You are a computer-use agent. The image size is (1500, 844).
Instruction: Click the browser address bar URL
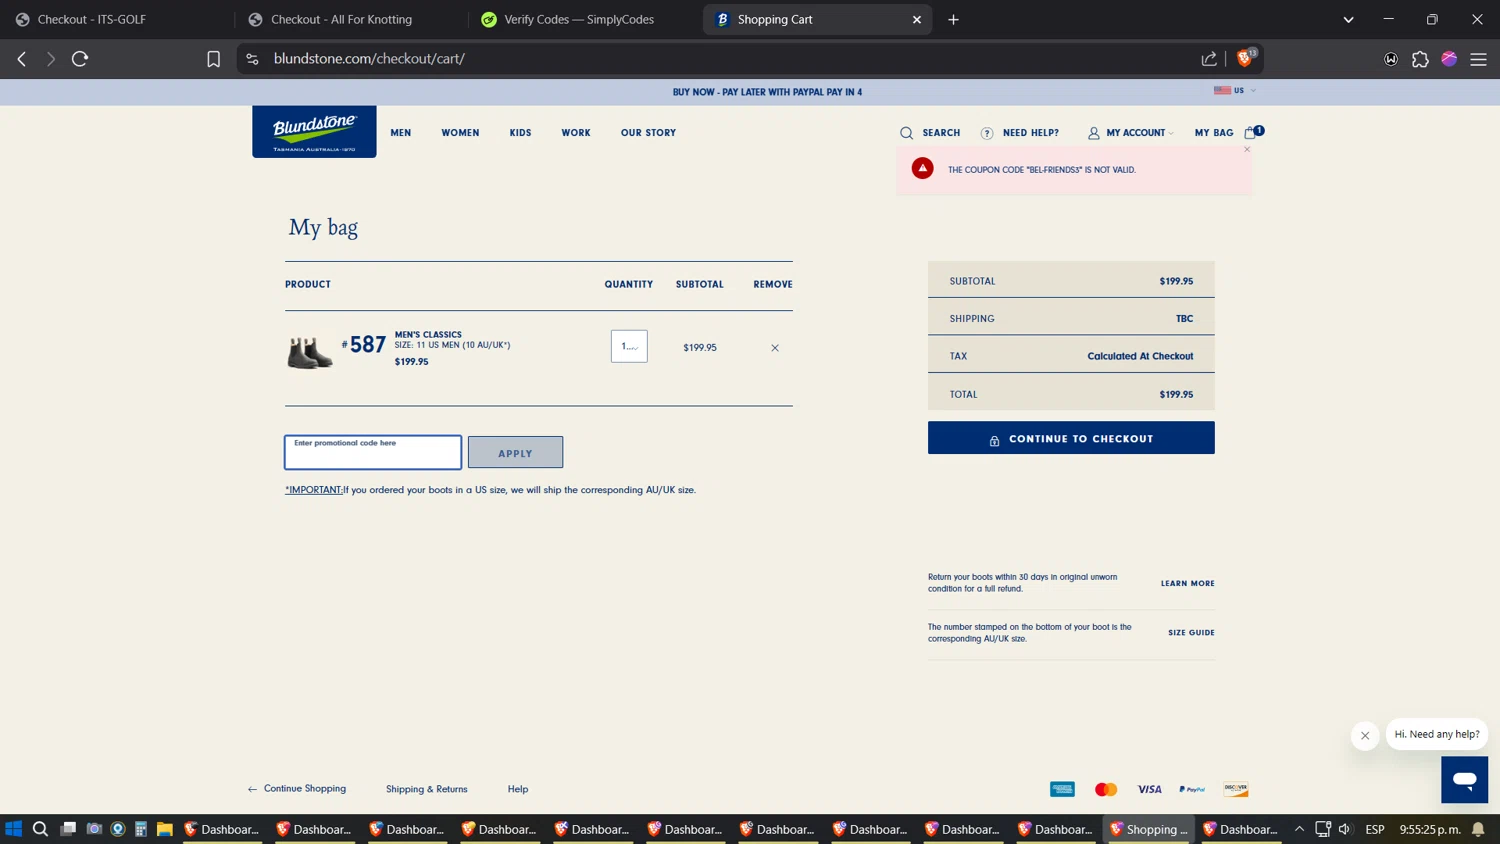pyautogui.click(x=369, y=59)
